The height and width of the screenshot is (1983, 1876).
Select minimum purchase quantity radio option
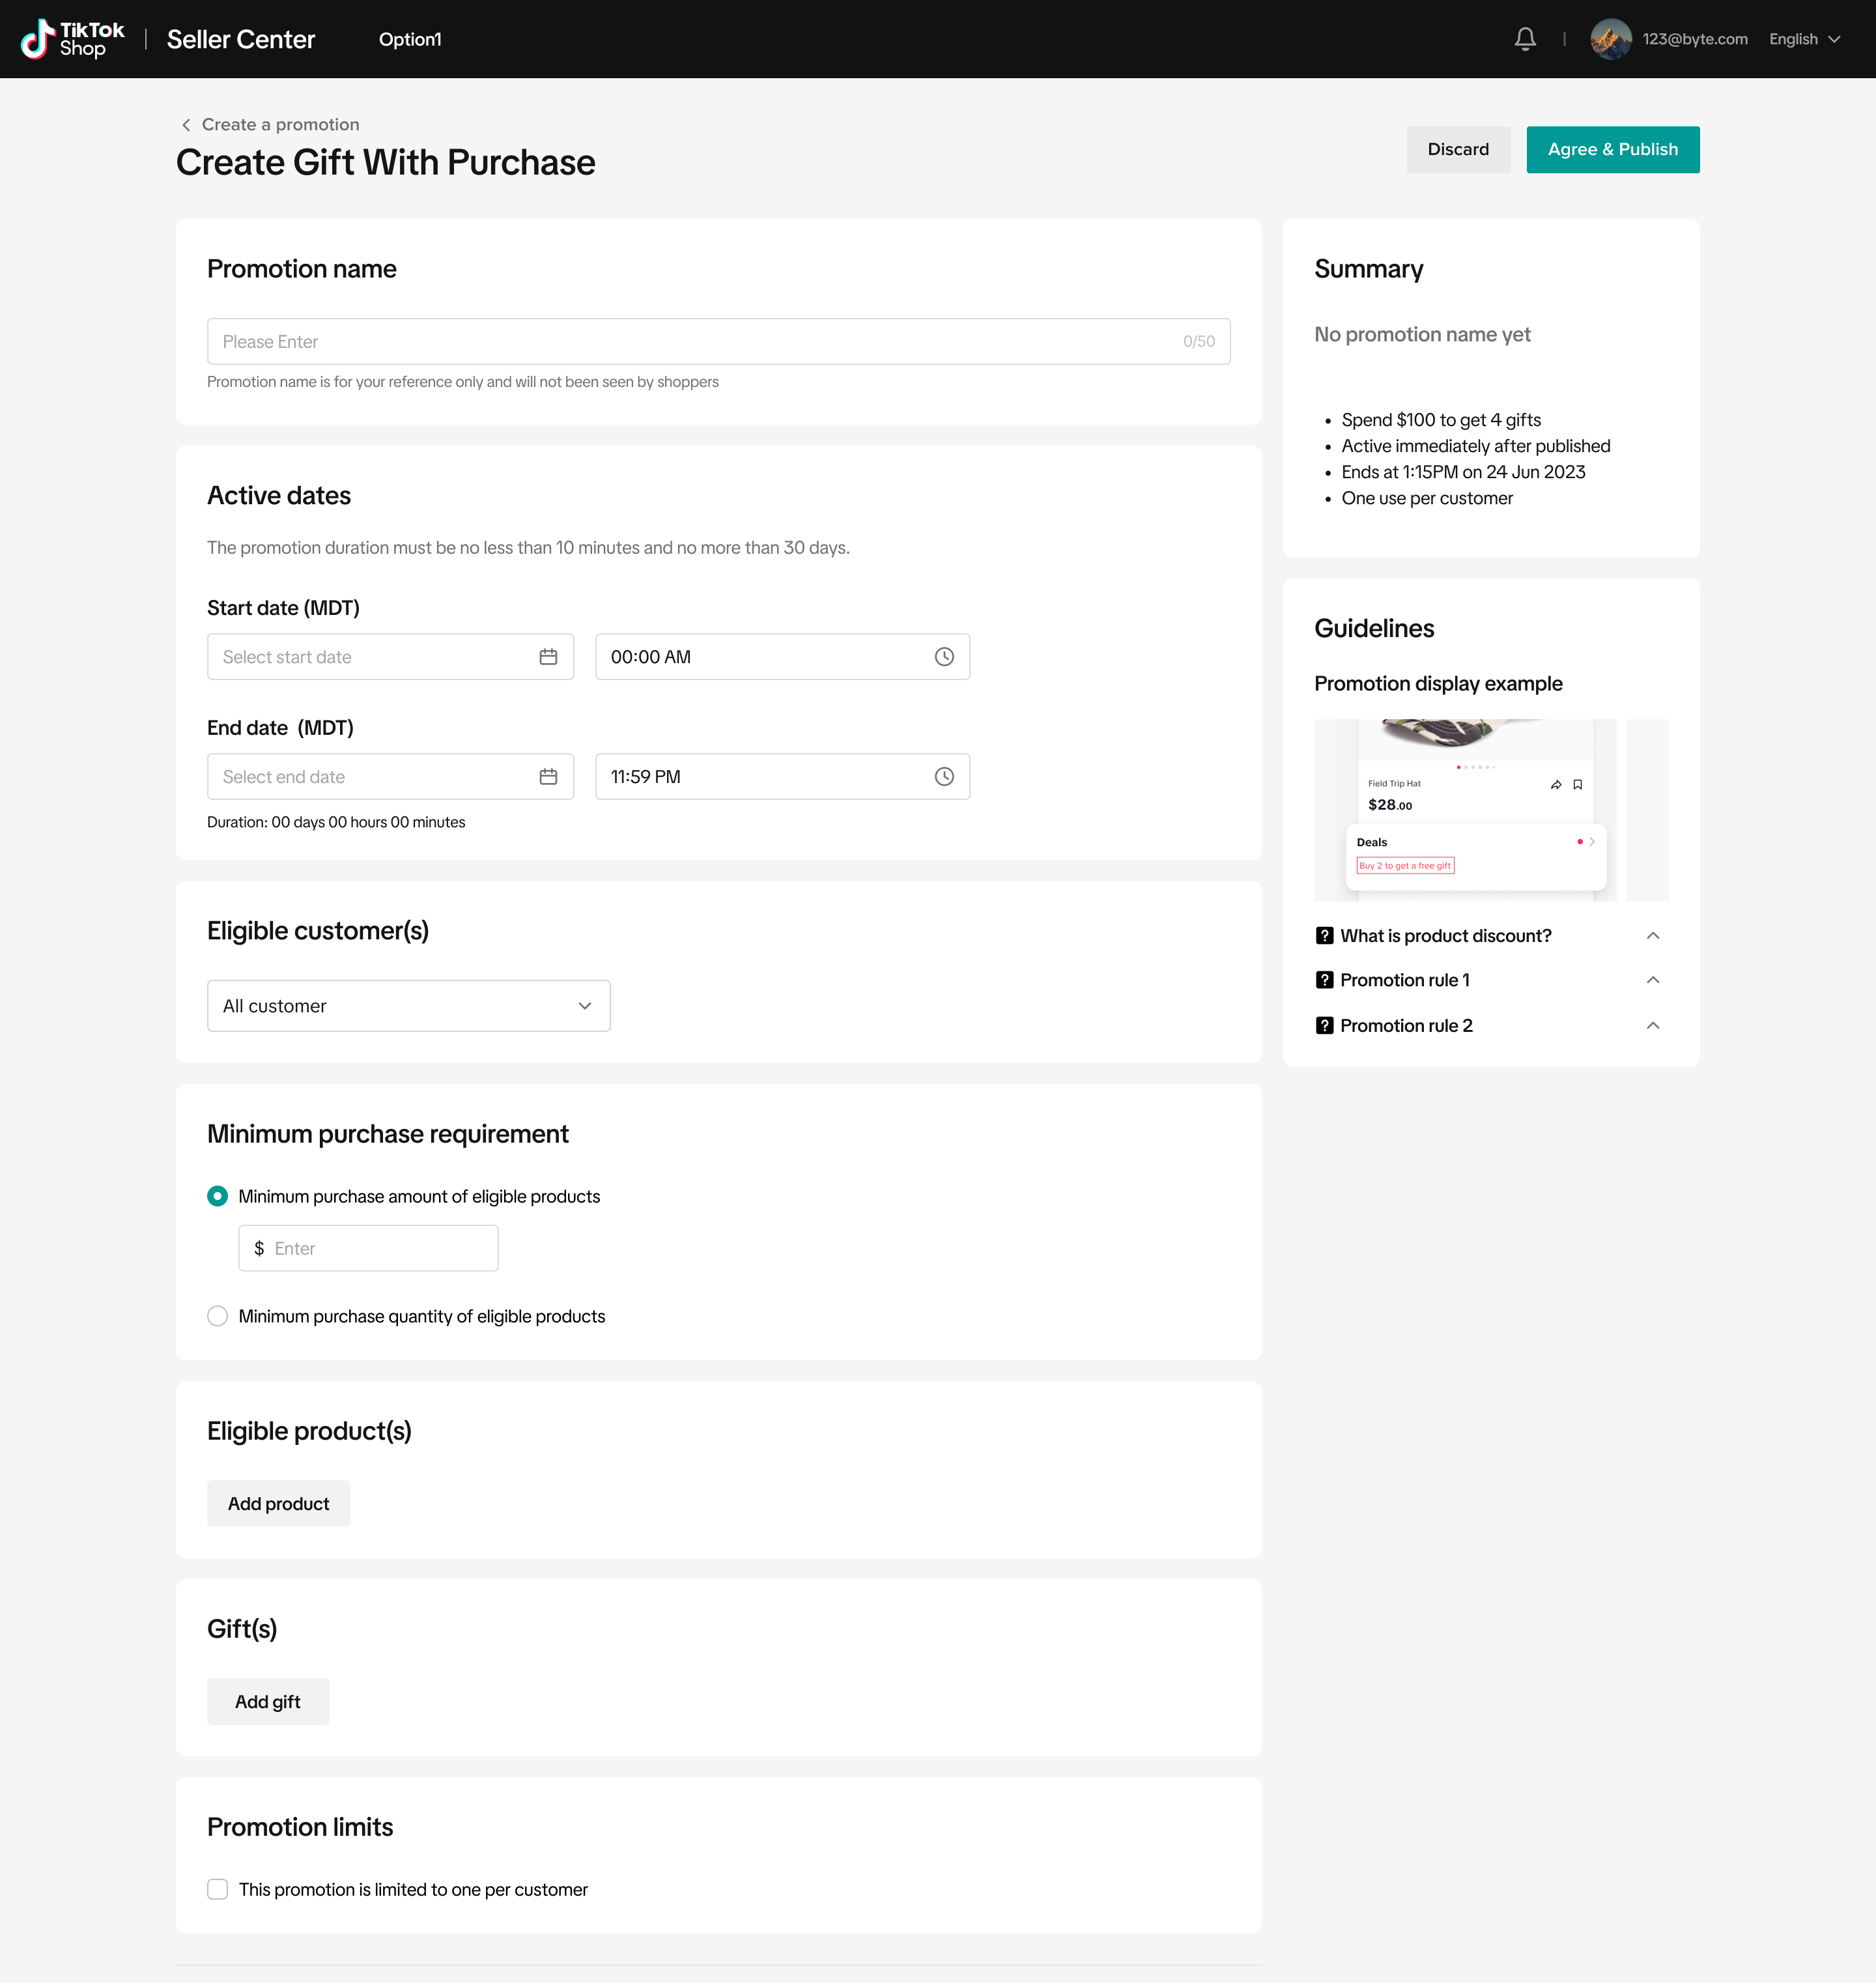[217, 1317]
